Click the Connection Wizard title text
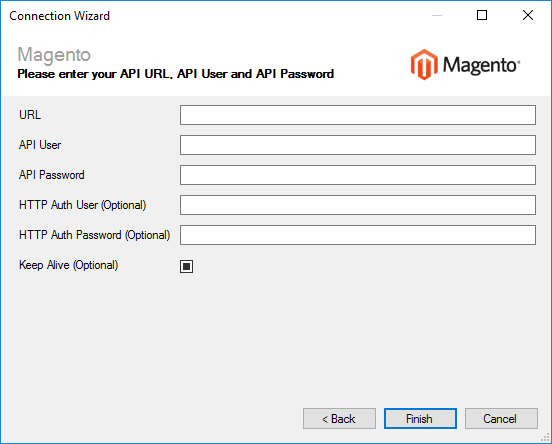Viewport: 552px width, 444px height. [x=59, y=16]
